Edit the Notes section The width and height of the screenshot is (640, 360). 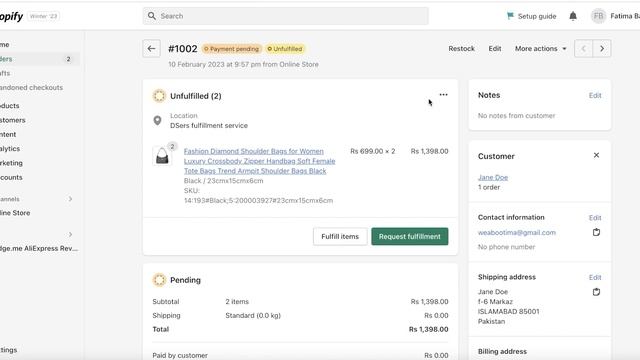pyautogui.click(x=595, y=96)
